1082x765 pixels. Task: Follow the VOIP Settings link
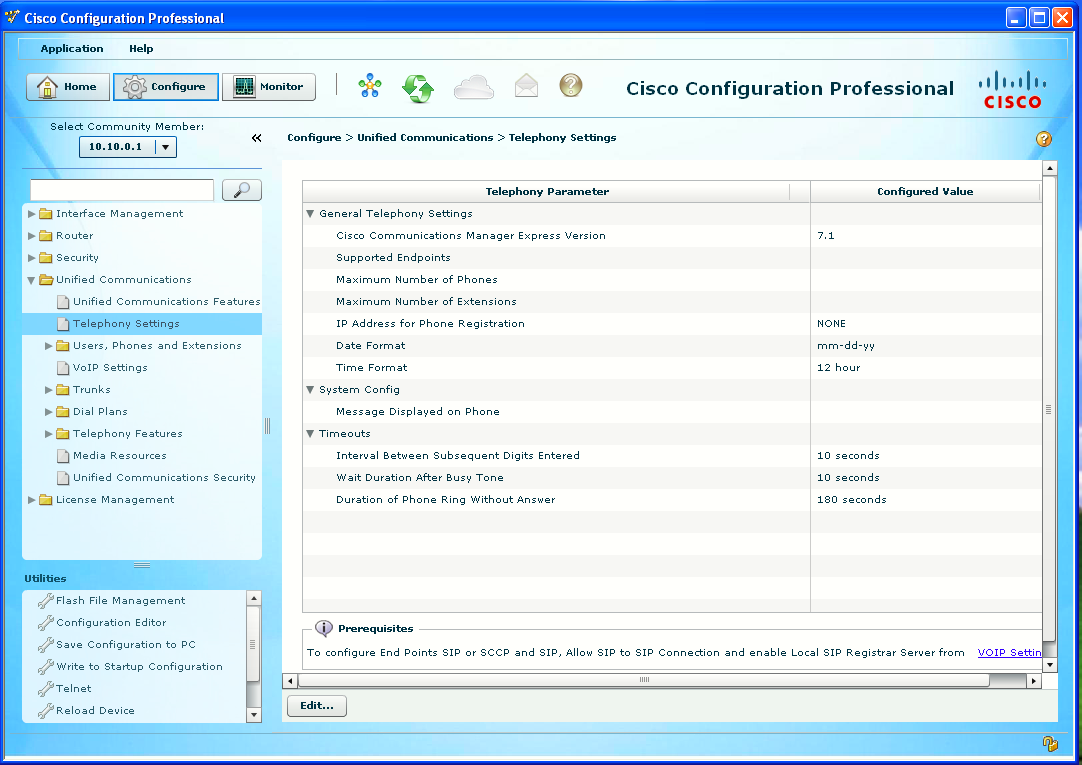click(x=1010, y=653)
